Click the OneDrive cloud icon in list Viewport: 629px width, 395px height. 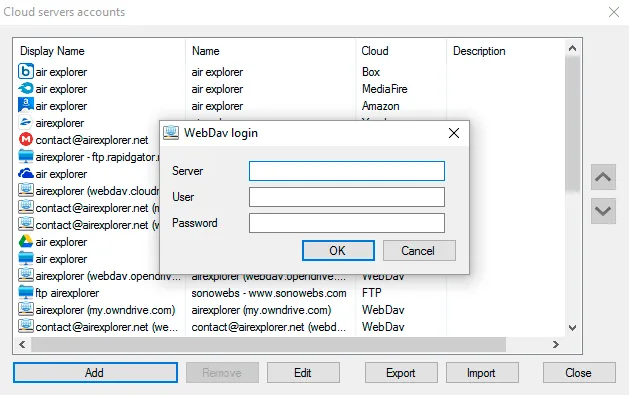pos(26,173)
